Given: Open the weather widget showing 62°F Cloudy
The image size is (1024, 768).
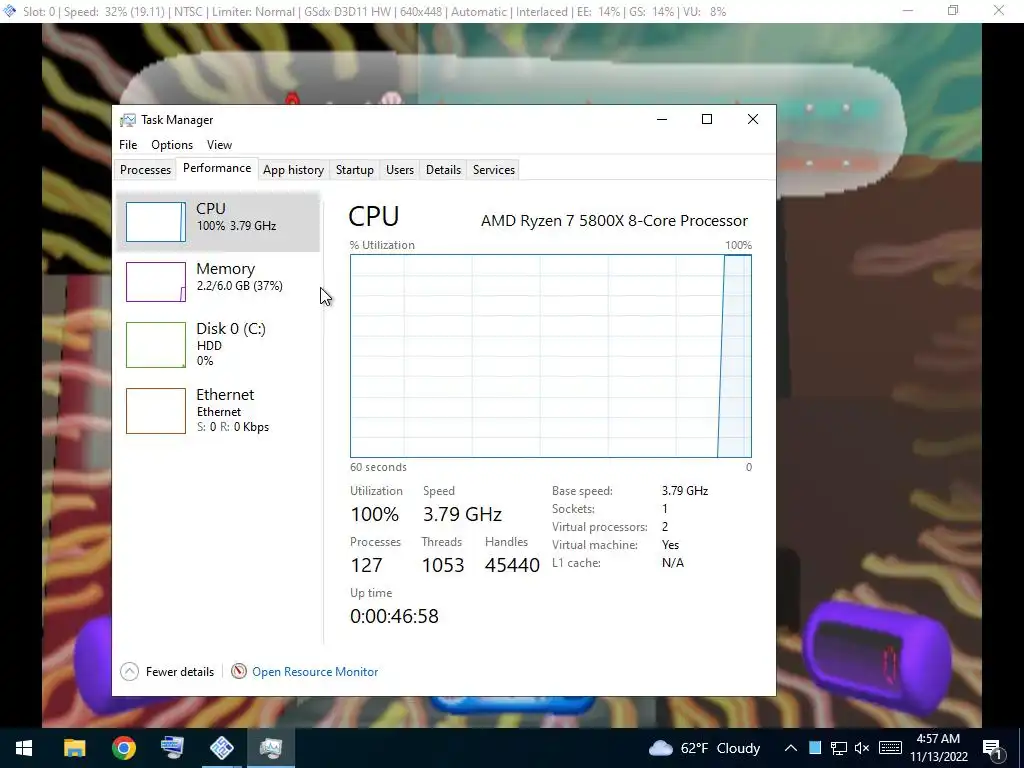Looking at the screenshot, I should [x=705, y=748].
